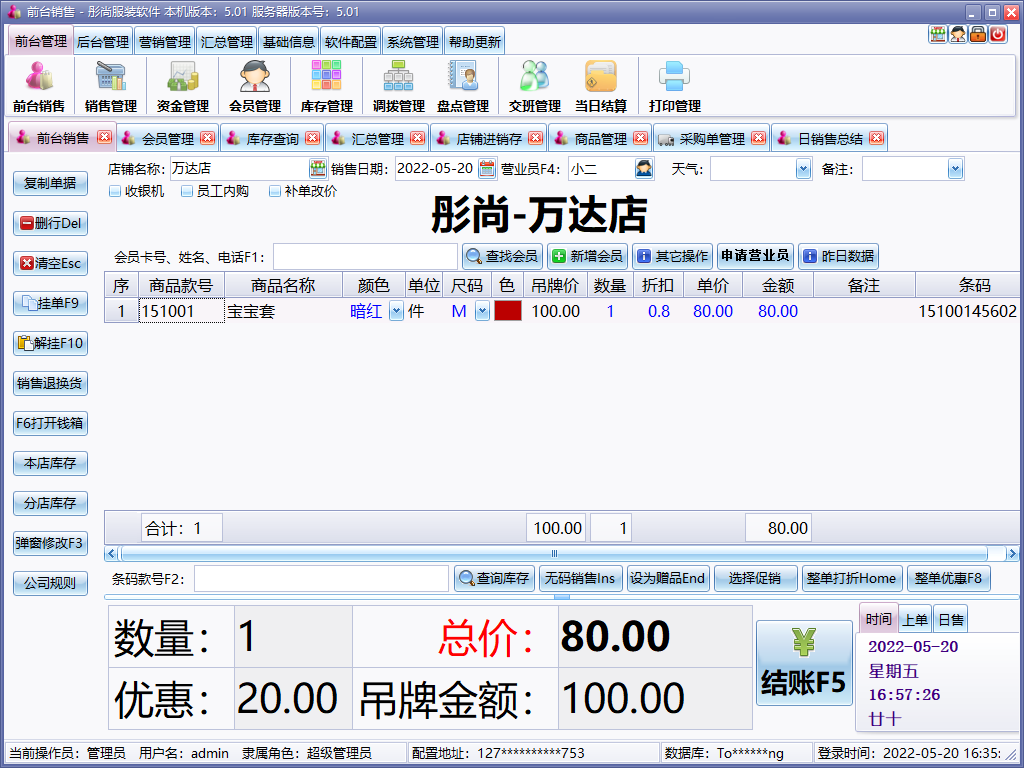Click 销售退换货 button

(50, 383)
